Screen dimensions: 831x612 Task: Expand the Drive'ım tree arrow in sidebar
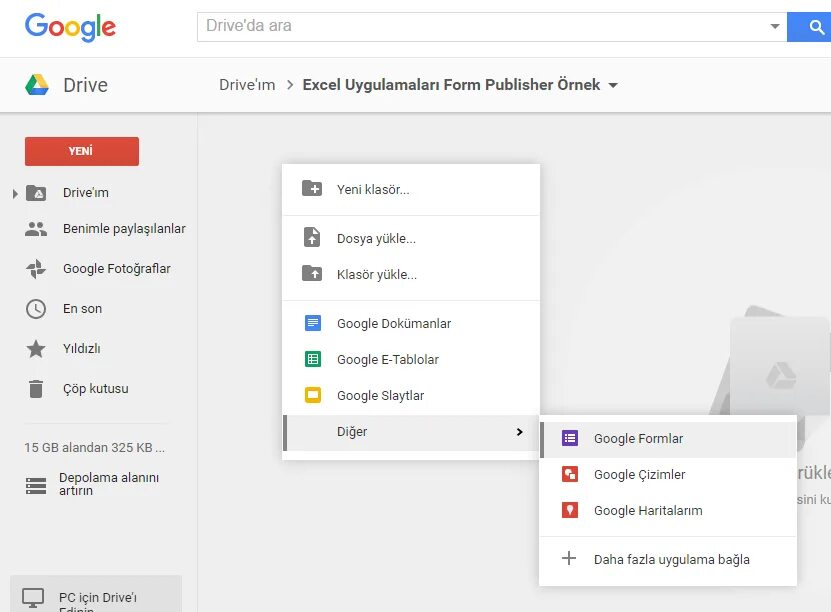click(x=15, y=193)
